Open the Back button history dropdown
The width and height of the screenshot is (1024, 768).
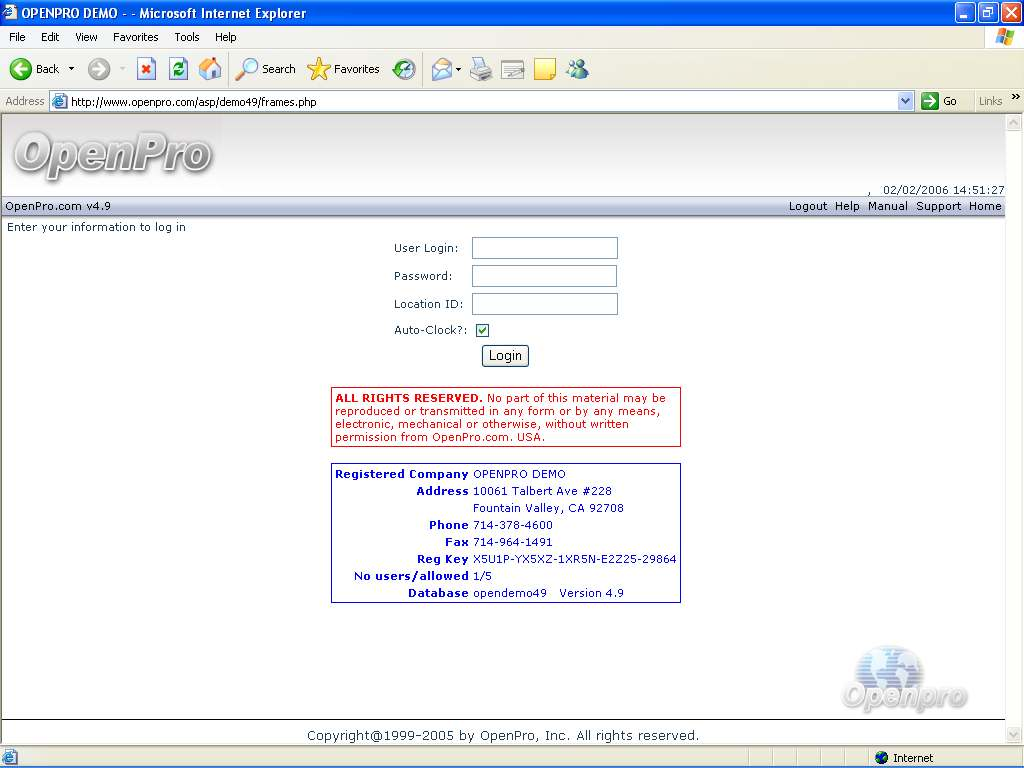point(71,69)
